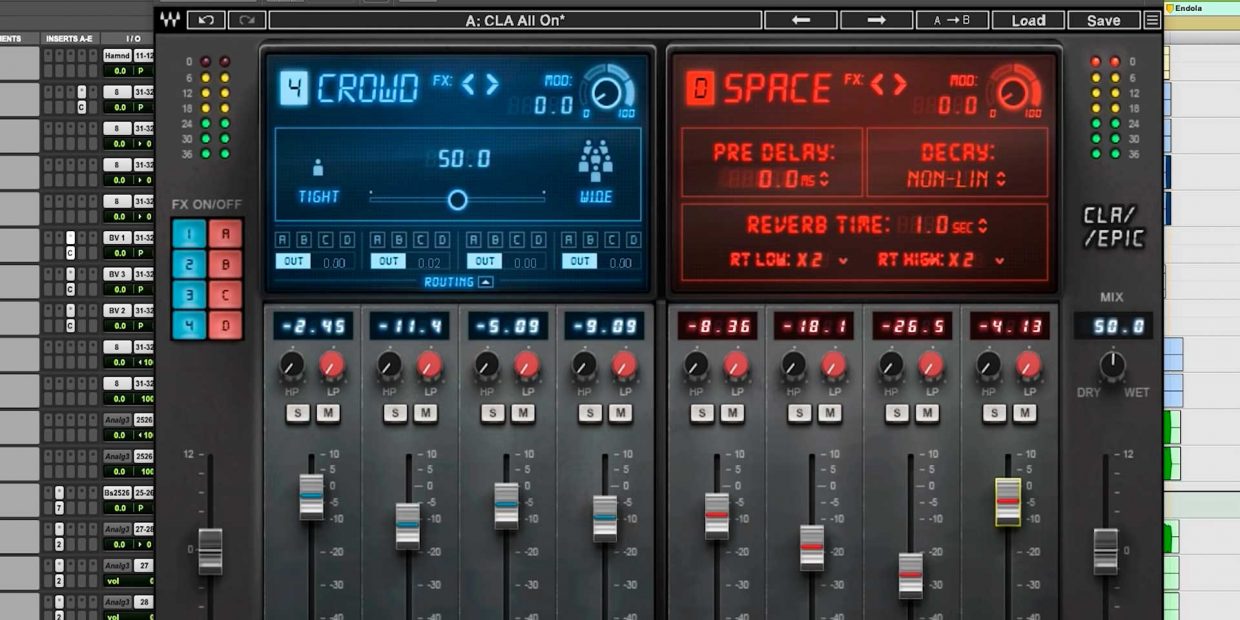Click the Space MOD knob
This screenshot has height=620, width=1240.
point(1014,93)
